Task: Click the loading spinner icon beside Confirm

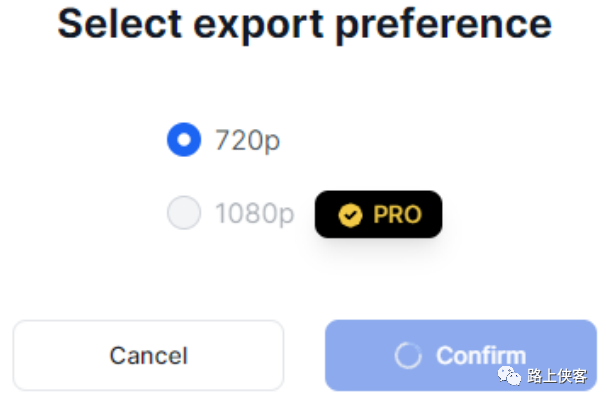Action: click(408, 355)
